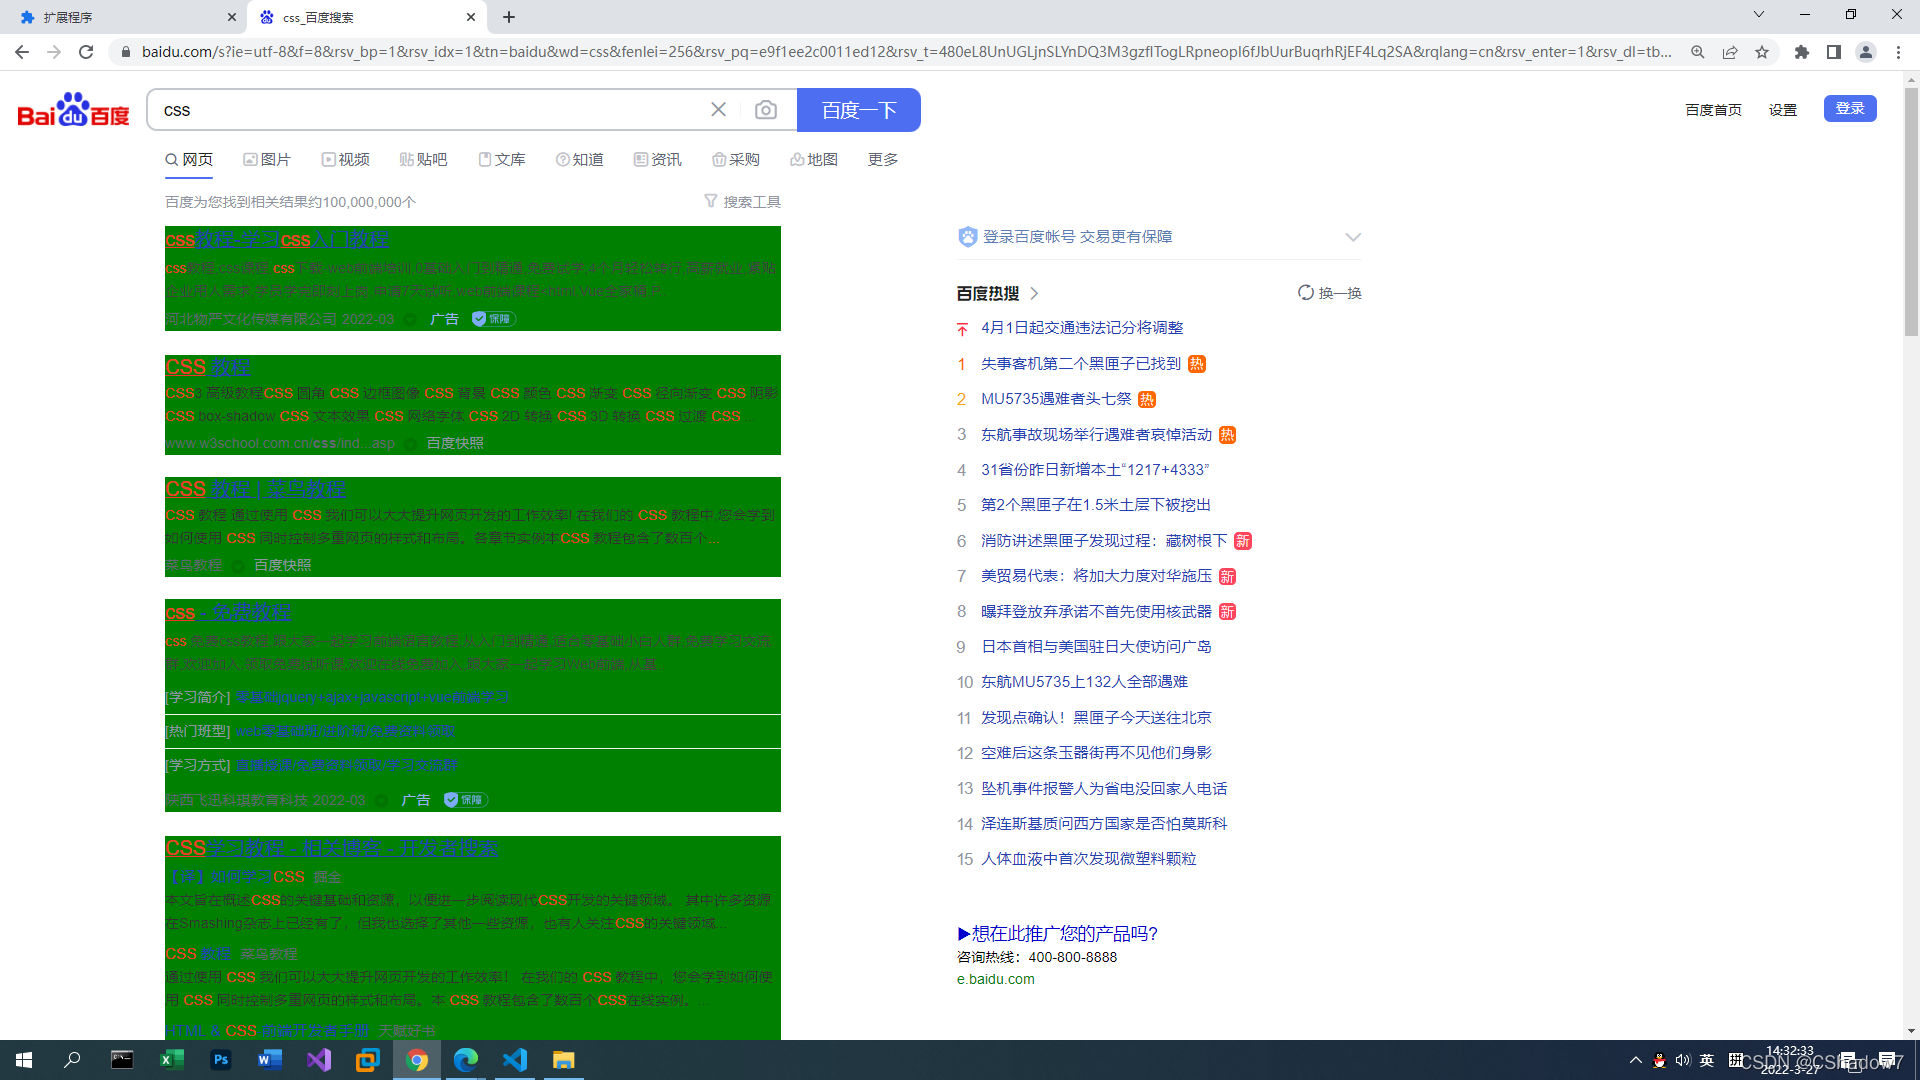
Task: Refresh hot list with 换一换
Action: coord(1330,293)
